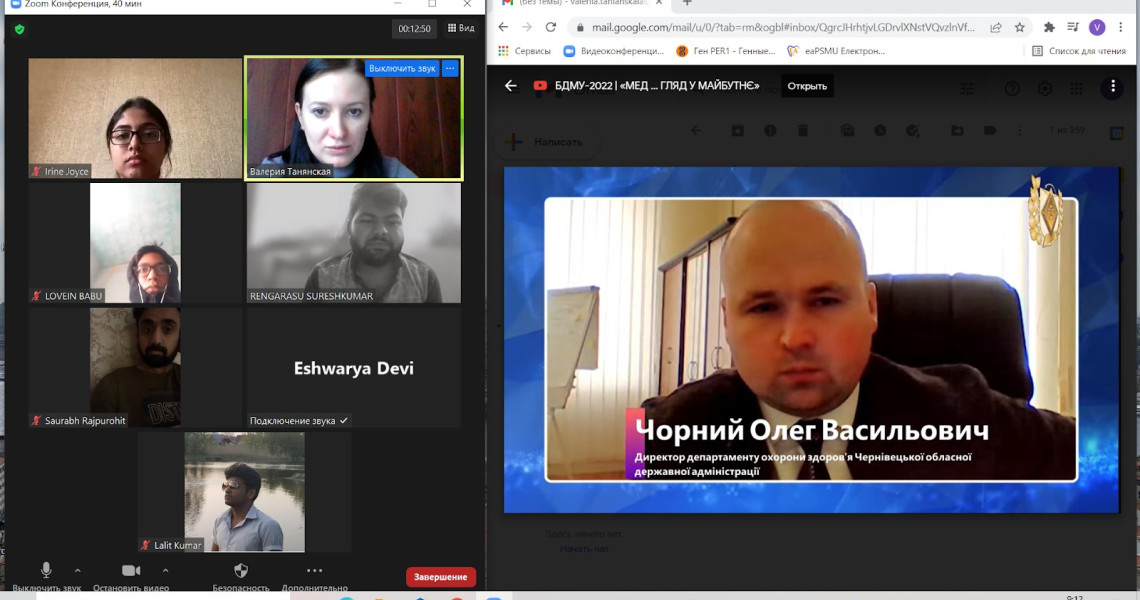Click Gmail labels tag icon
Image resolution: width=1140 pixels, height=600 pixels.
[x=990, y=130]
